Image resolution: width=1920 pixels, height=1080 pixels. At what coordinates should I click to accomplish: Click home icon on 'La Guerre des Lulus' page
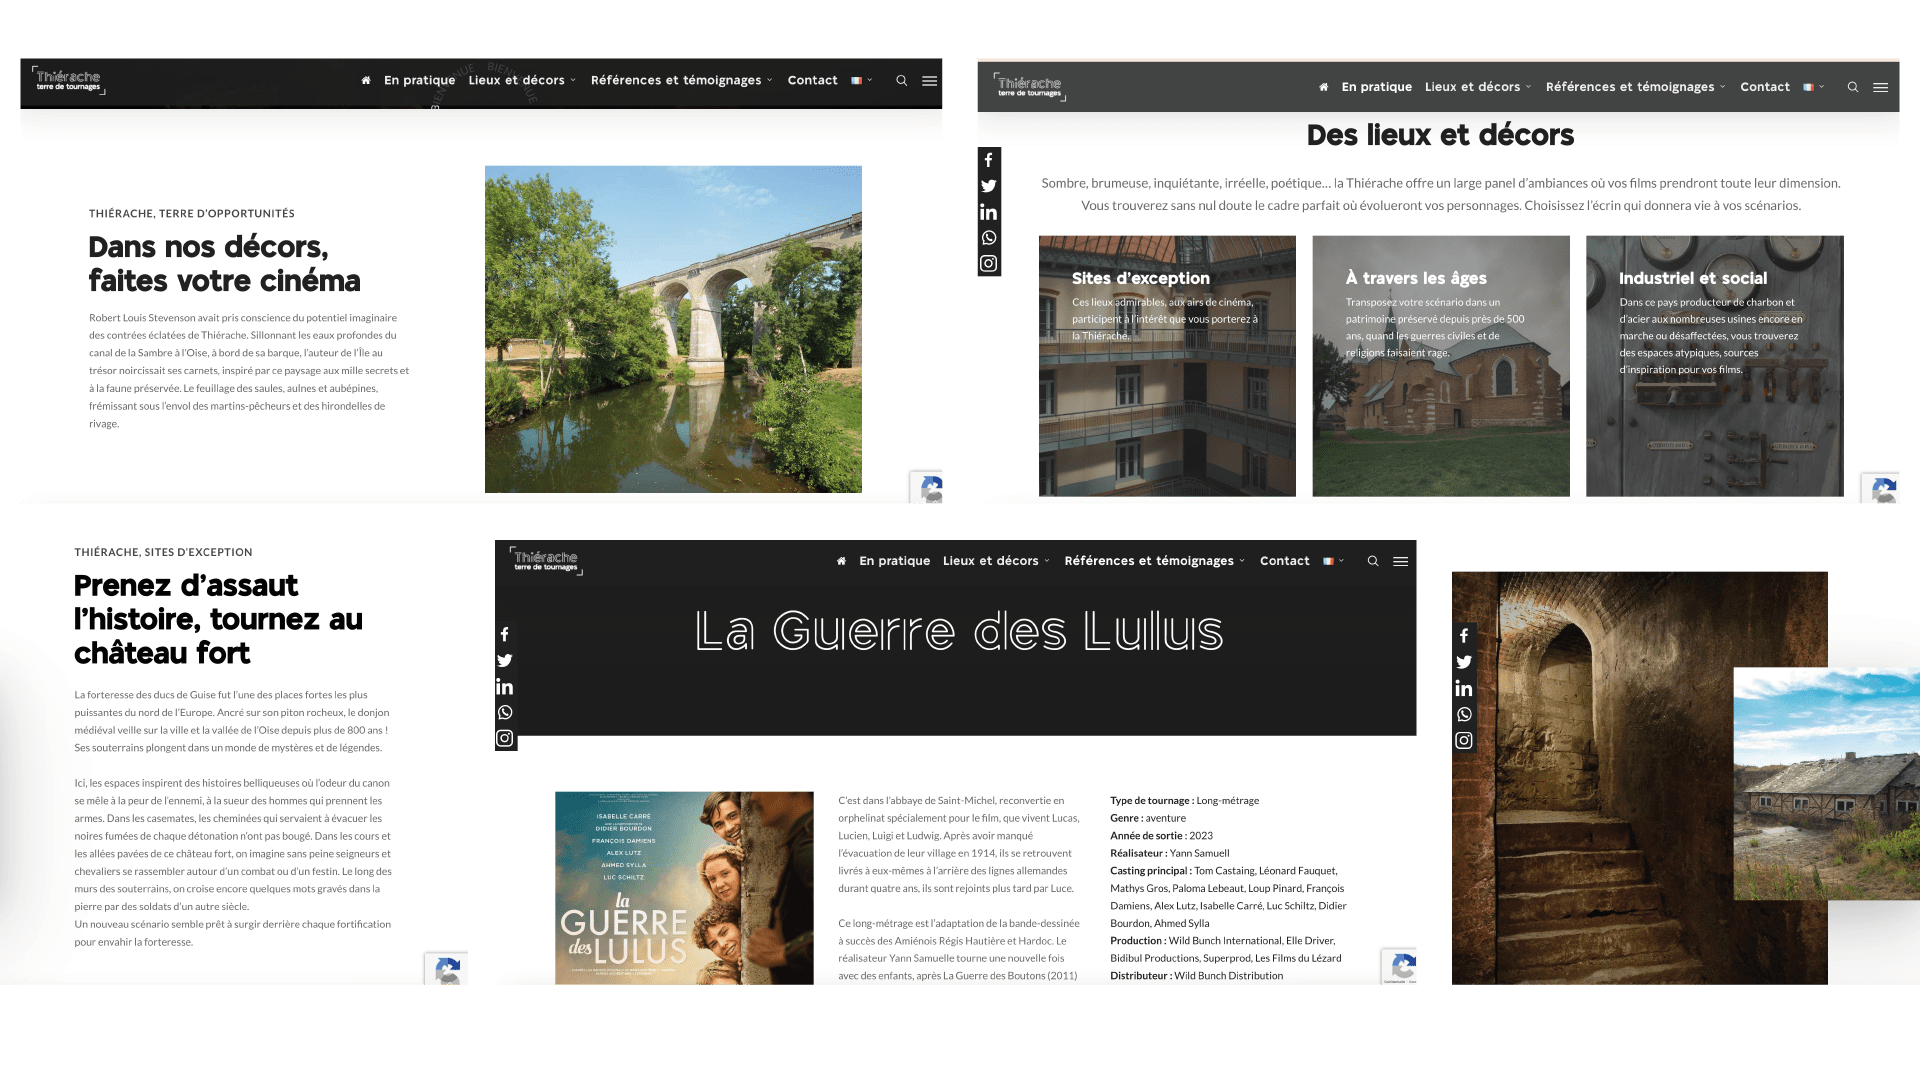[x=842, y=561]
